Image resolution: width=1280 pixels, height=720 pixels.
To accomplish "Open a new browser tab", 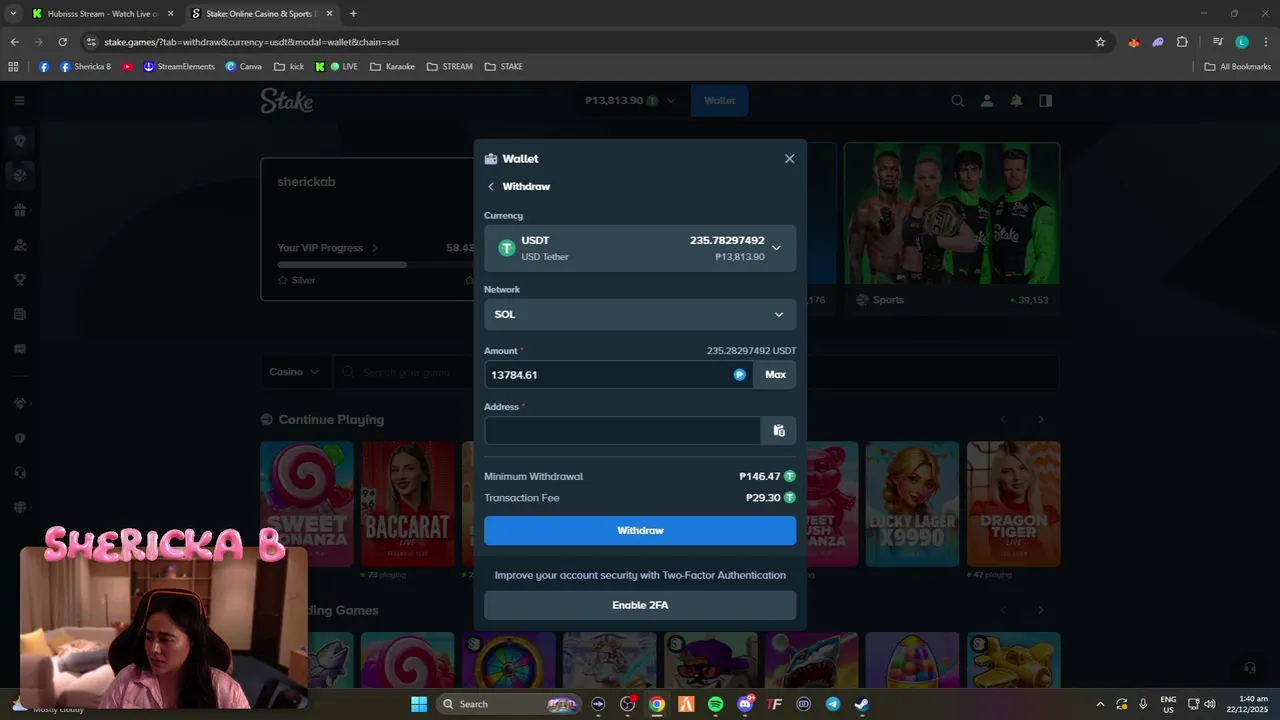I will pyautogui.click(x=353, y=14).
